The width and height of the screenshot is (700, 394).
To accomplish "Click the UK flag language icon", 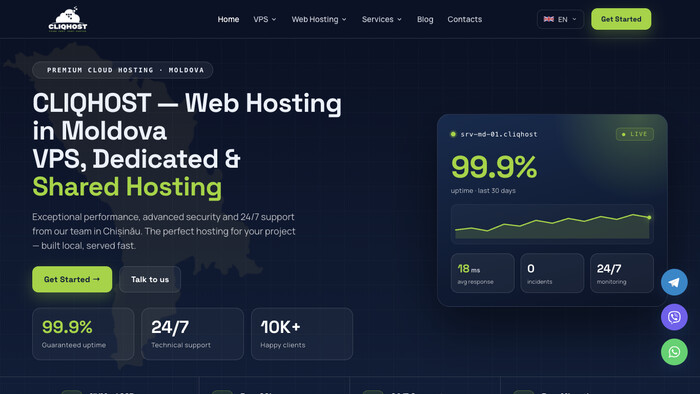I will [549, 19].
